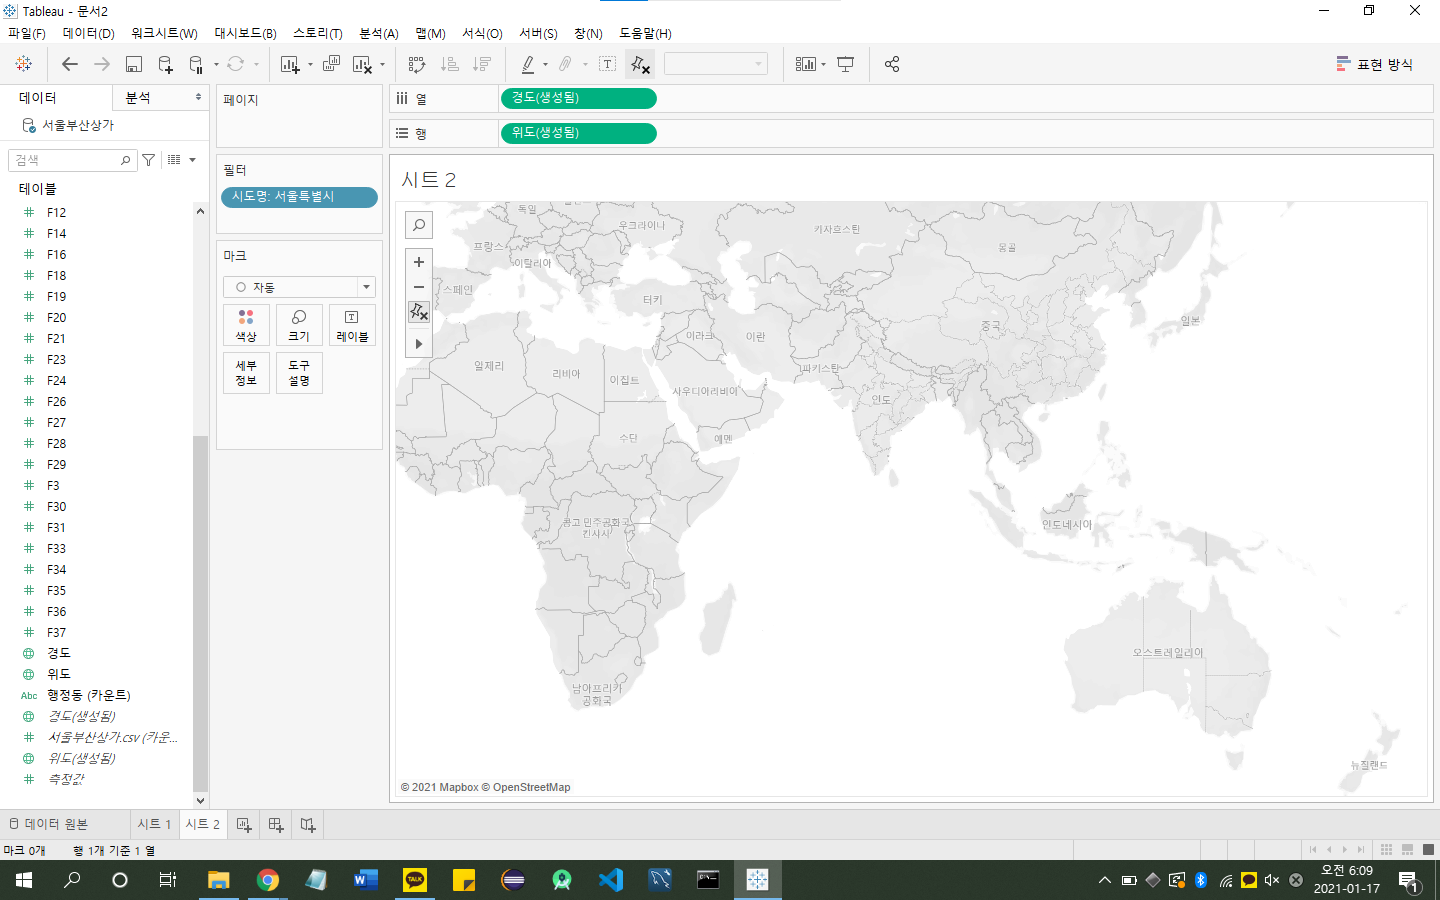Image resolution: width=1440 pixels, height=900 pixels.
Task: Sort ascending toolbar icon
Action: pos(450,64)
